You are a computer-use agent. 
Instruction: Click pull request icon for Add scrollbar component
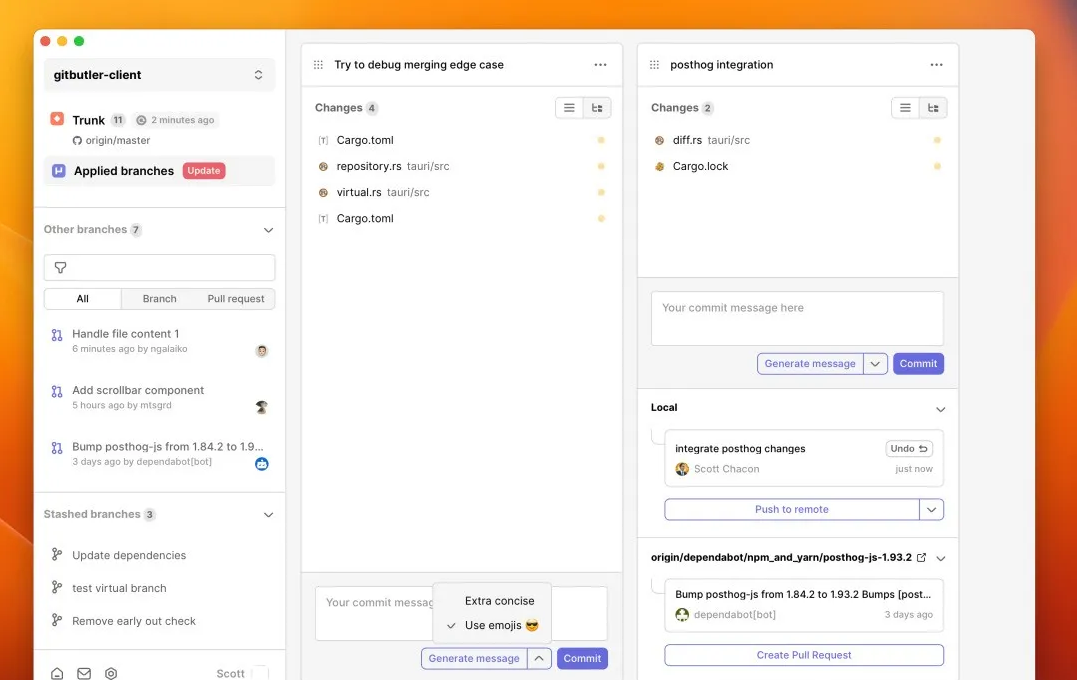(57, 392)
